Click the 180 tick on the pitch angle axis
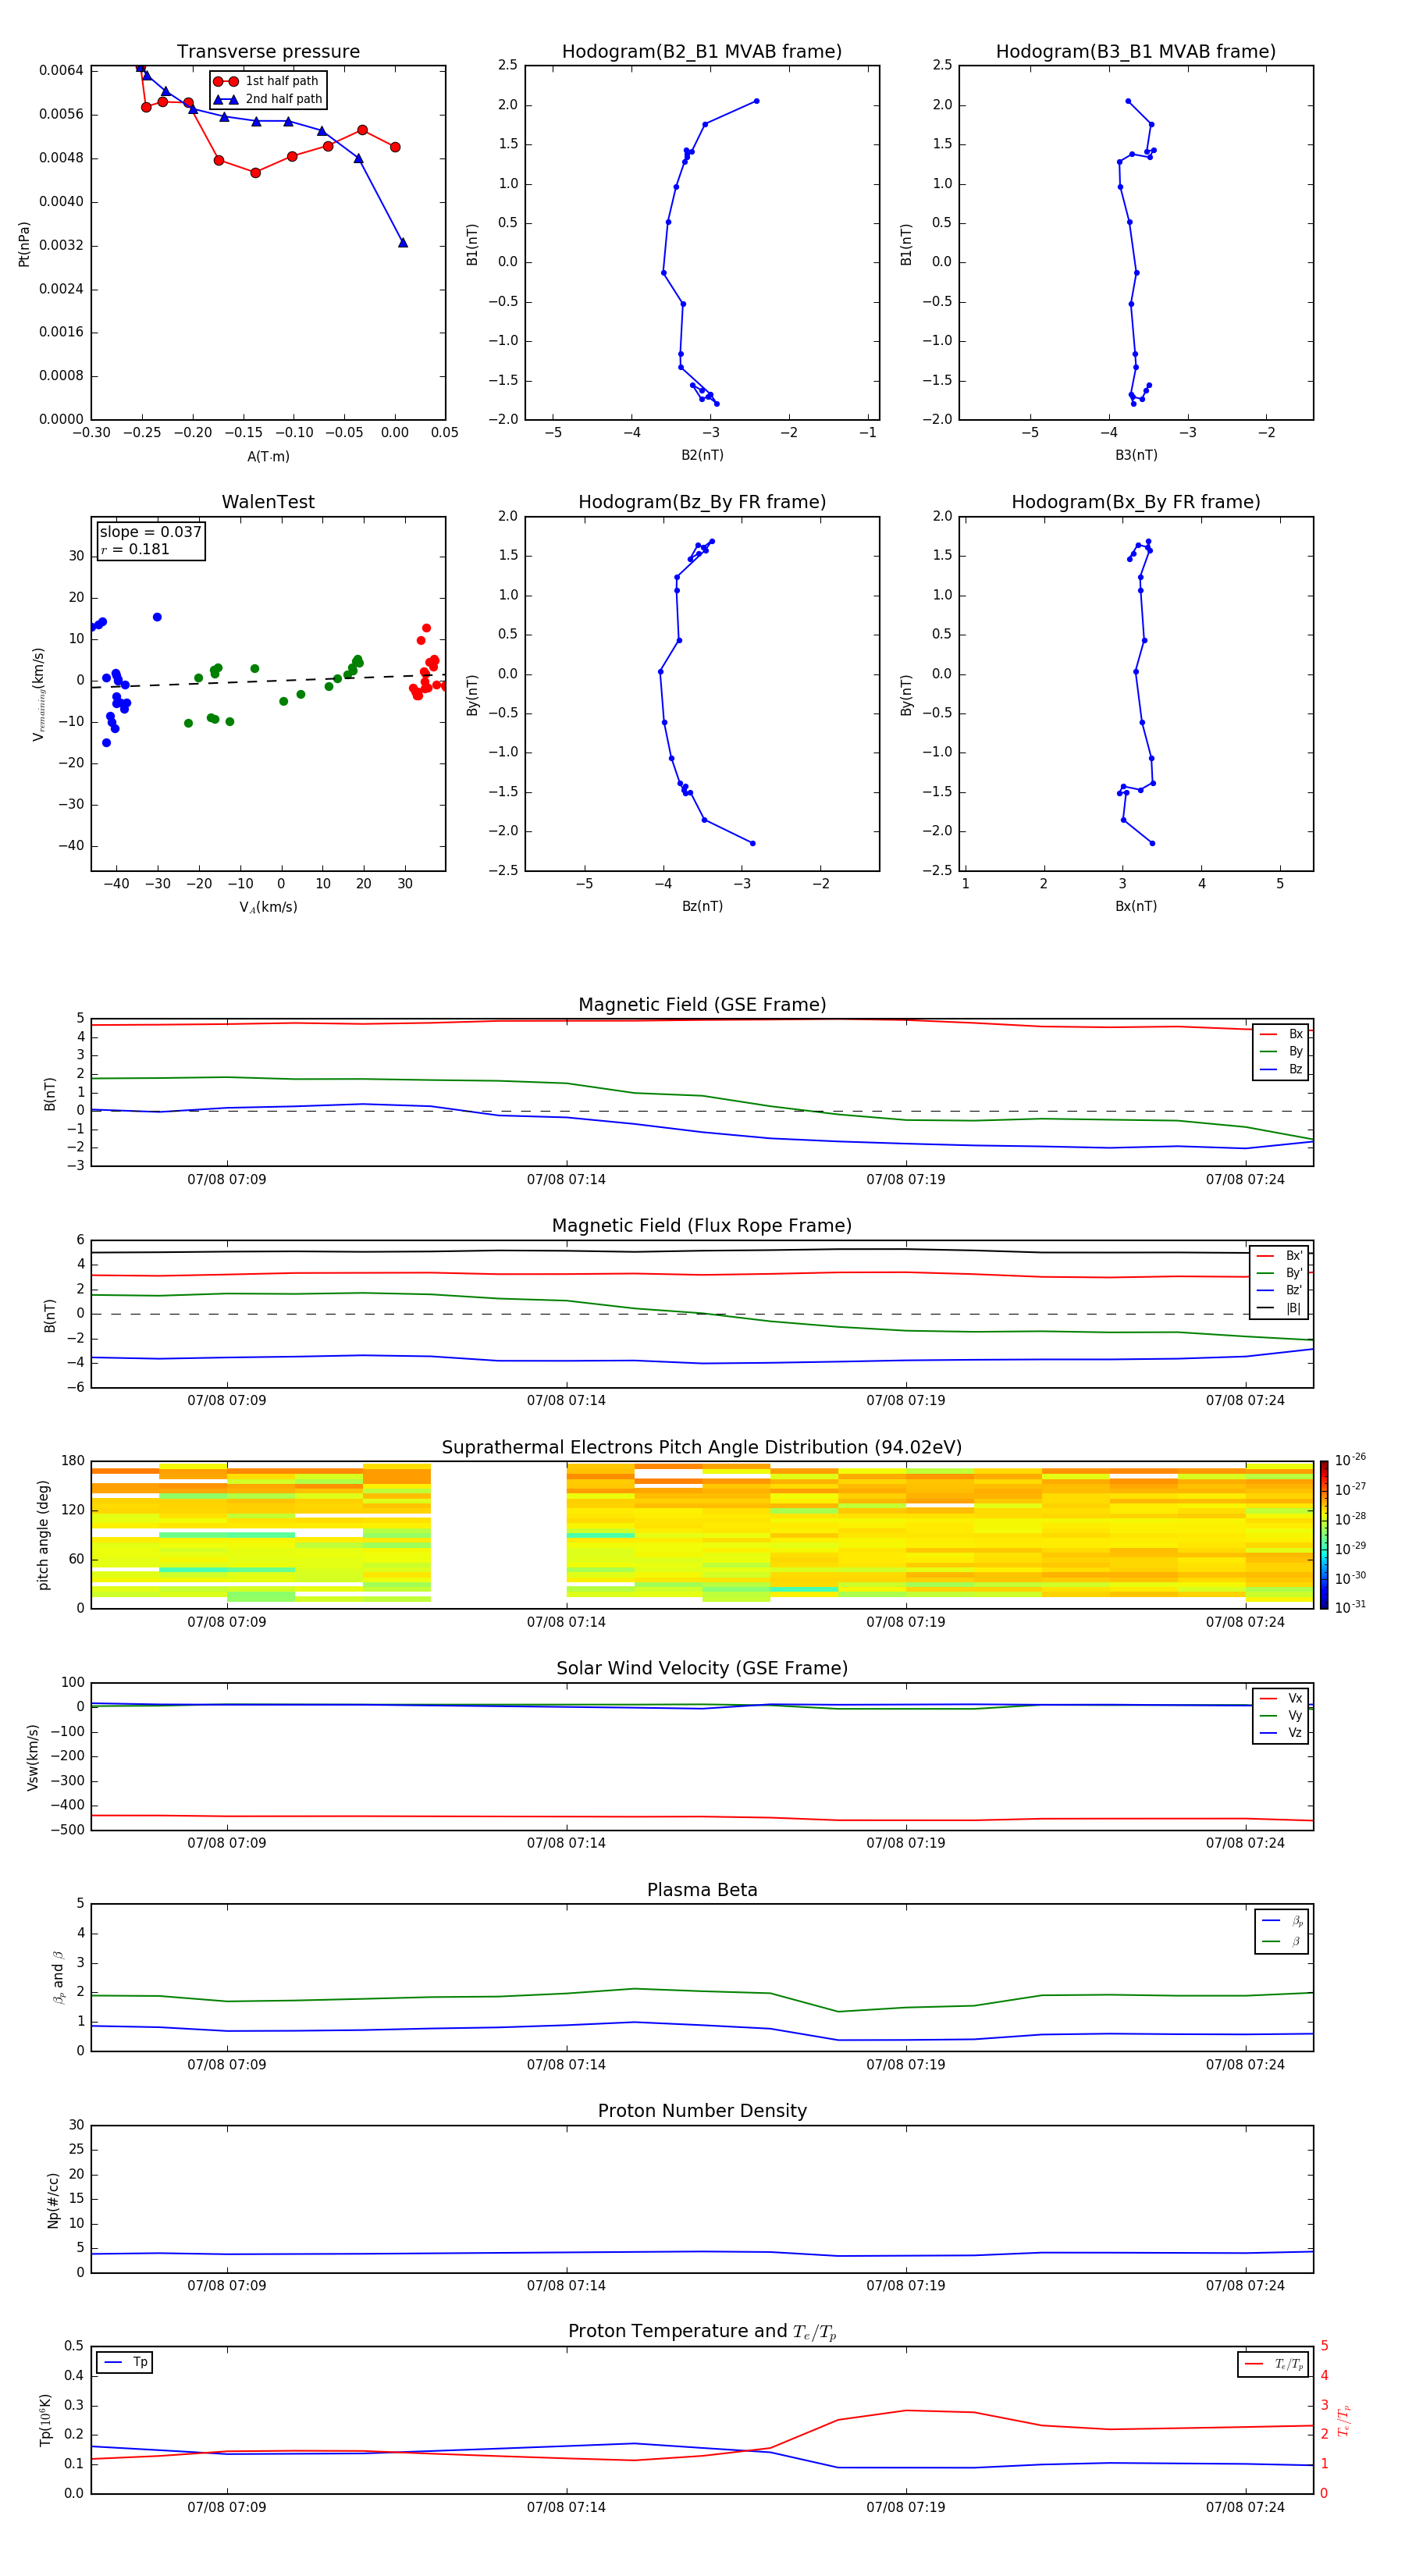Image resolution: width=1405 pixels, height=2576 pixels. 73,1461
